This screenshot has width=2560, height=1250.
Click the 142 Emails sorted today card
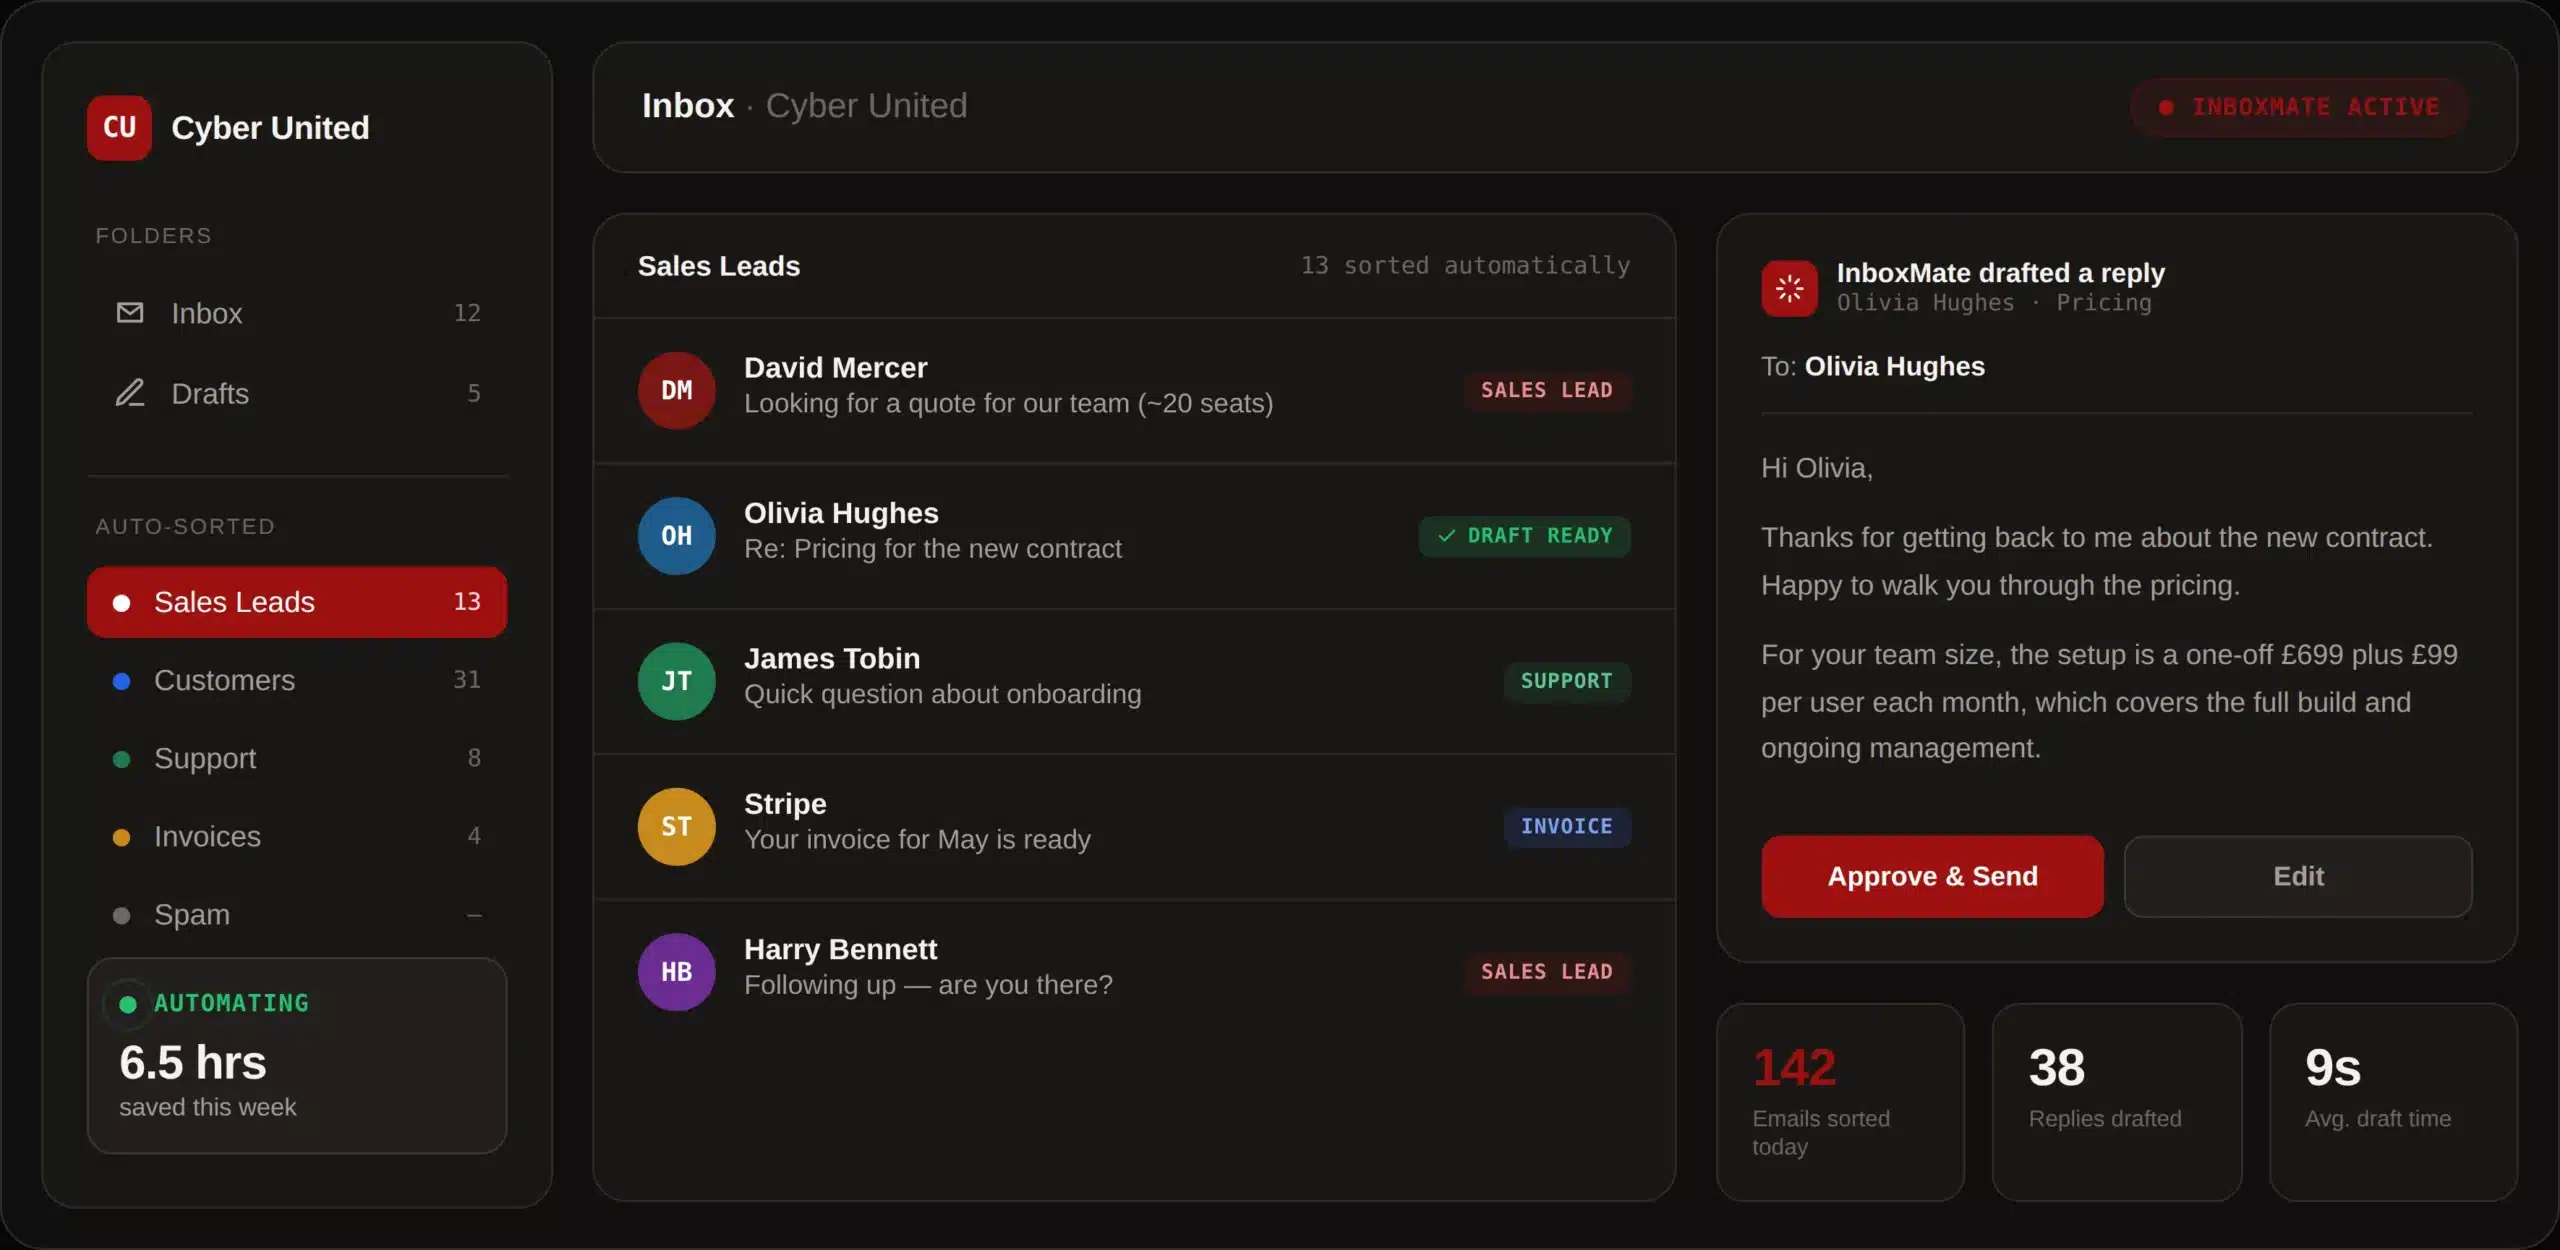tap(1840, 1102)
